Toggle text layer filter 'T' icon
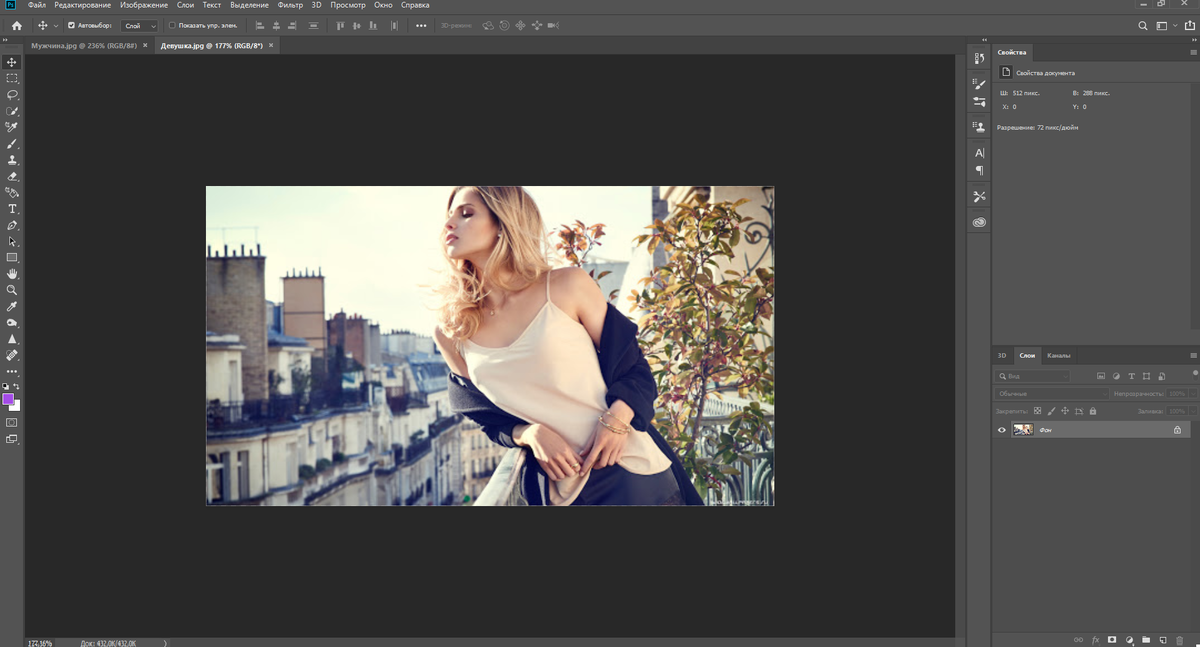 tap(1131, 376)
